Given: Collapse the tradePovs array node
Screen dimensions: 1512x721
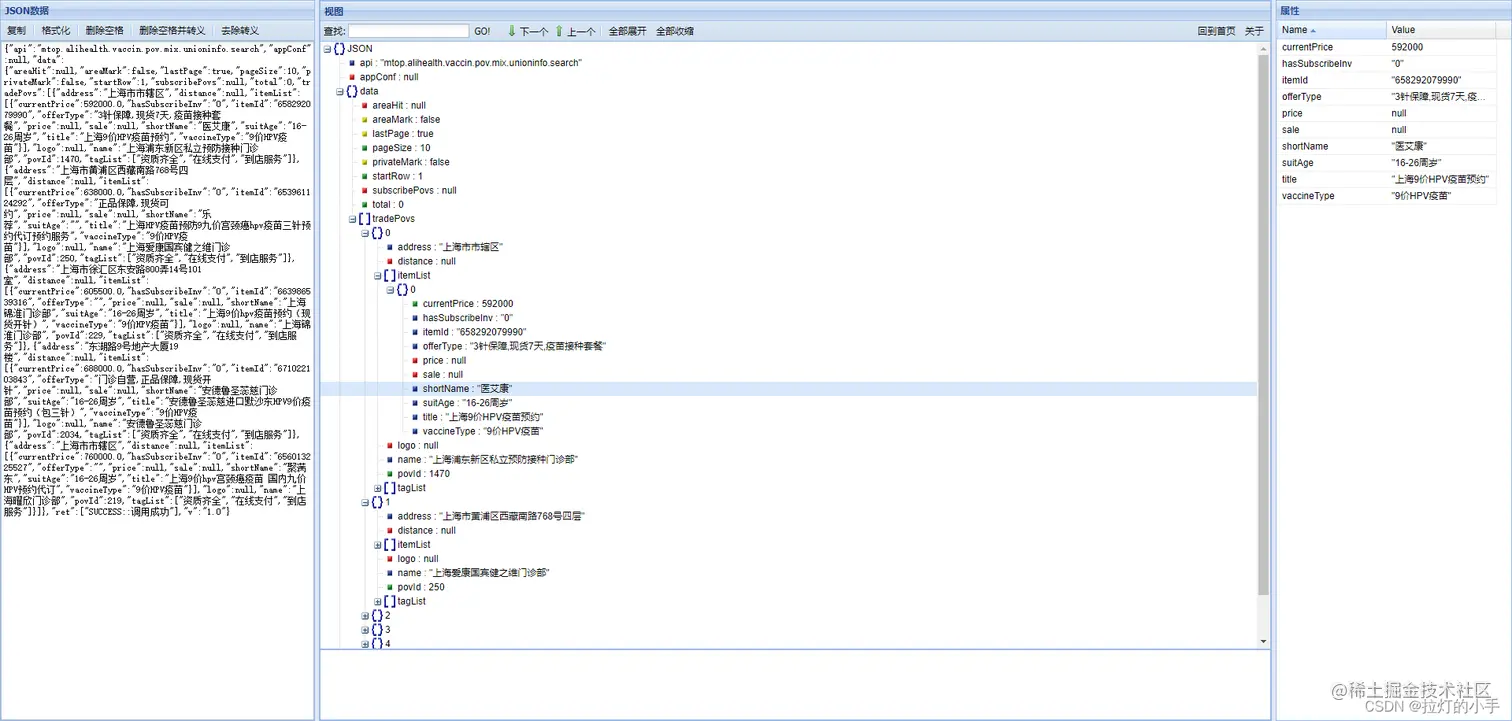Looking at the screenshot, I should pos(352,218).
